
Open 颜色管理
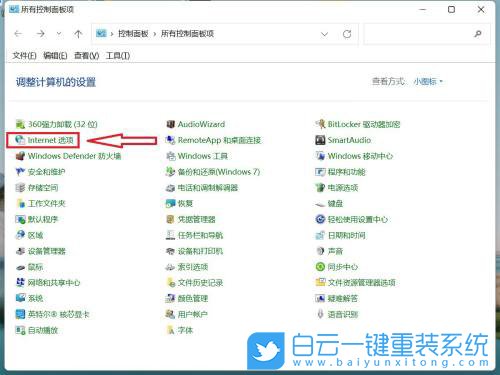coord(187,298)
